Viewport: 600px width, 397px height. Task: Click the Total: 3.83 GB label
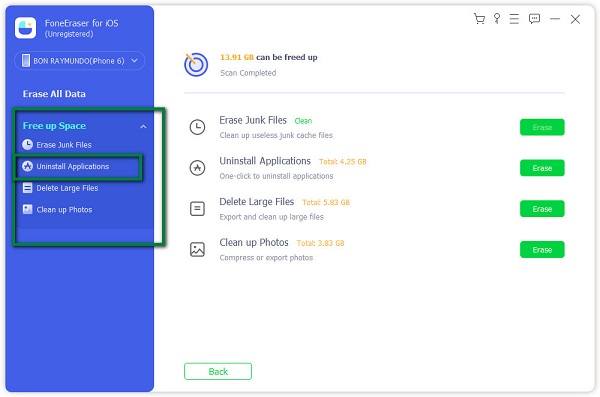tap(320, 243)
